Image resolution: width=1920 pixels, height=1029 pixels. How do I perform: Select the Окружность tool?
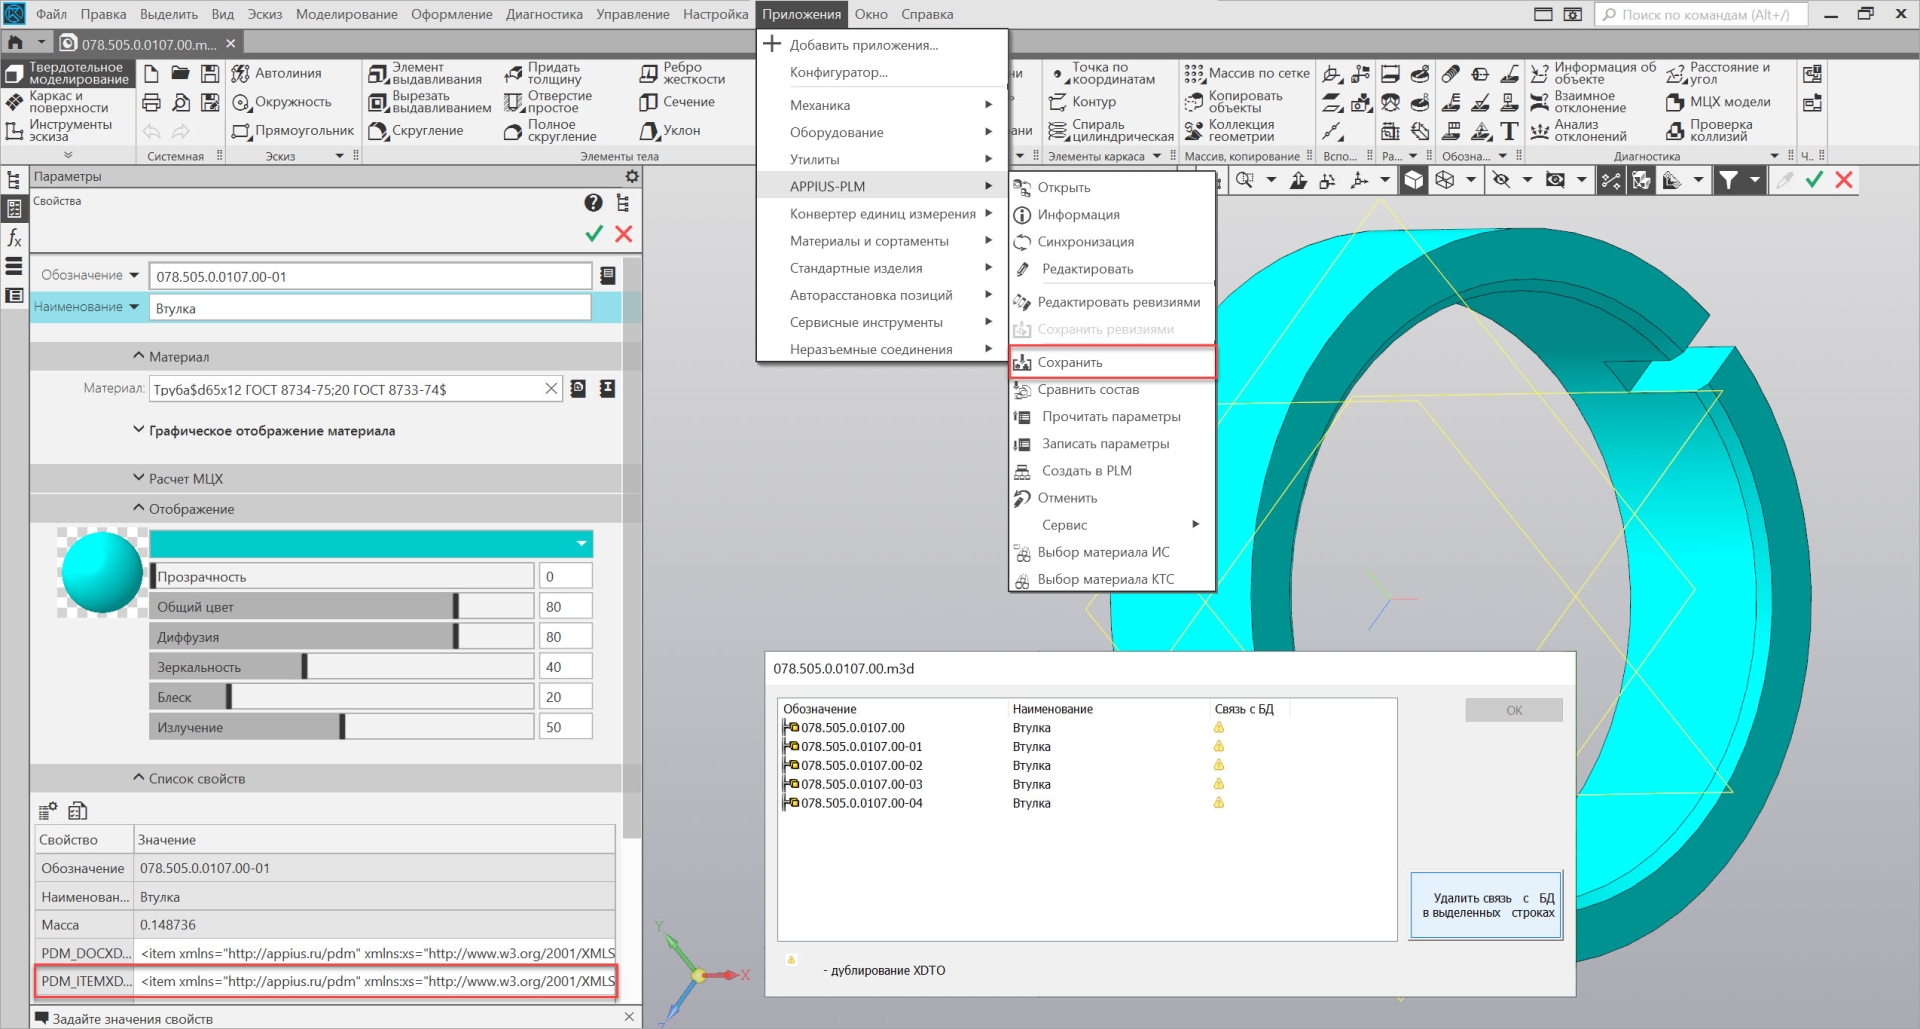point(281,102)
